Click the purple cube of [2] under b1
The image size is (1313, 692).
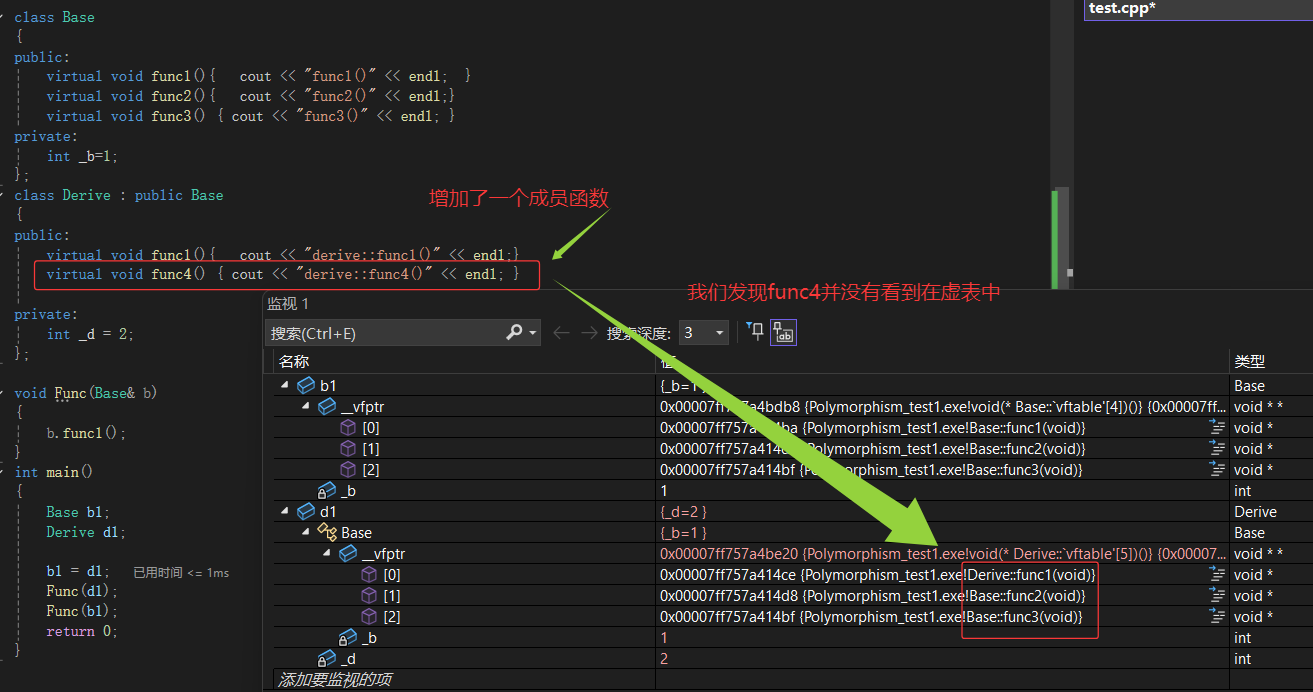click(348, 469)
